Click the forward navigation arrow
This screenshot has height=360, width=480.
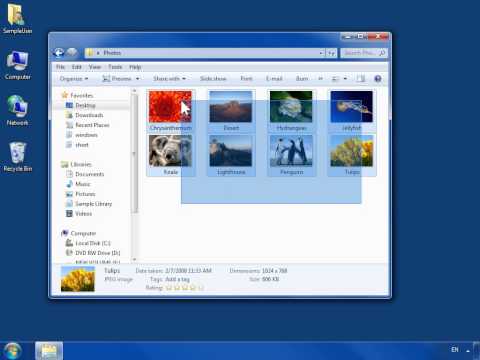pos(72,53)
